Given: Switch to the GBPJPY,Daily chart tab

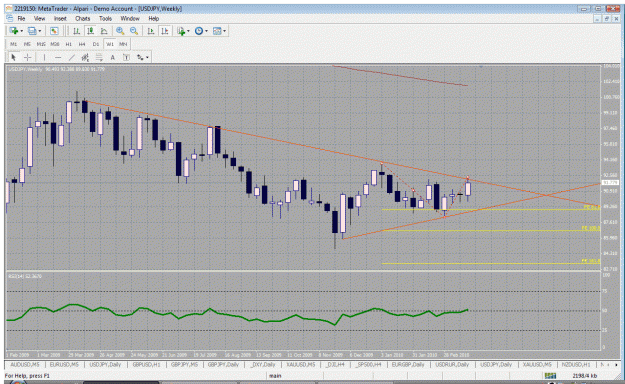Looking at the screenshot, I should pos(223,364).
